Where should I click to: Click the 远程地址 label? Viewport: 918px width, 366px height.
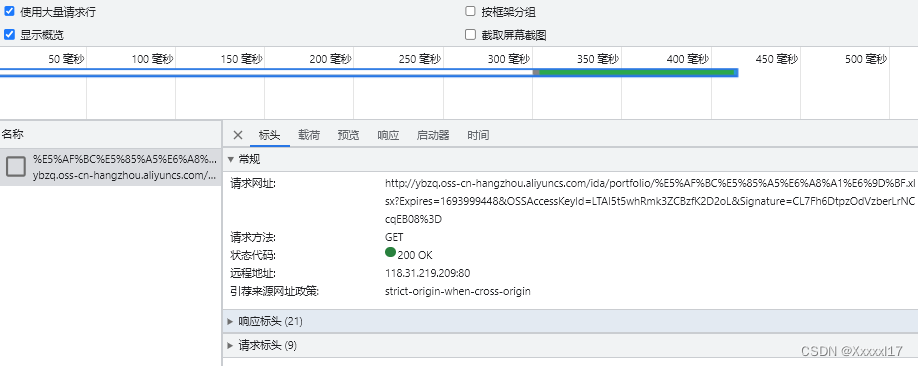click(253, 273)
